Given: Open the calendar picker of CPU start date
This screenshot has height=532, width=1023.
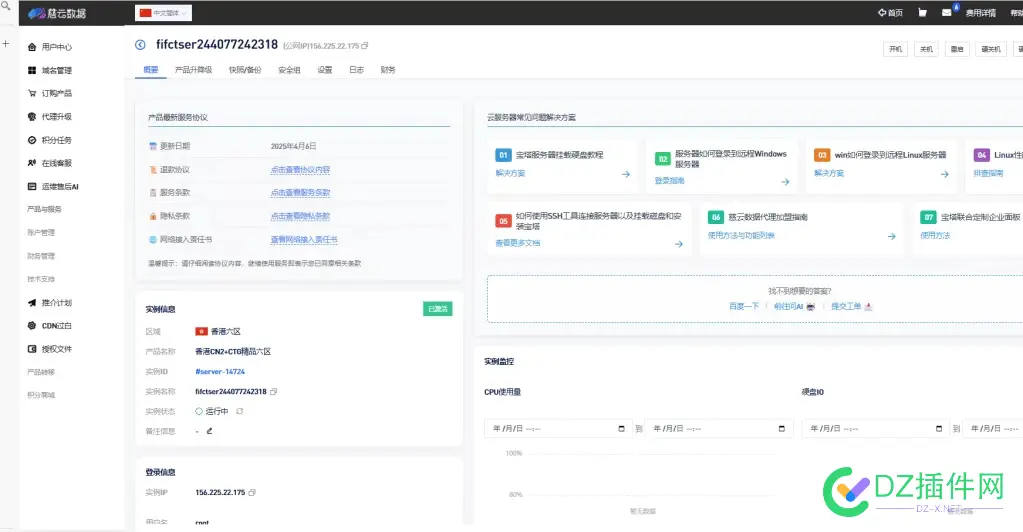Looking at the screenshot, I should [621, 429].
